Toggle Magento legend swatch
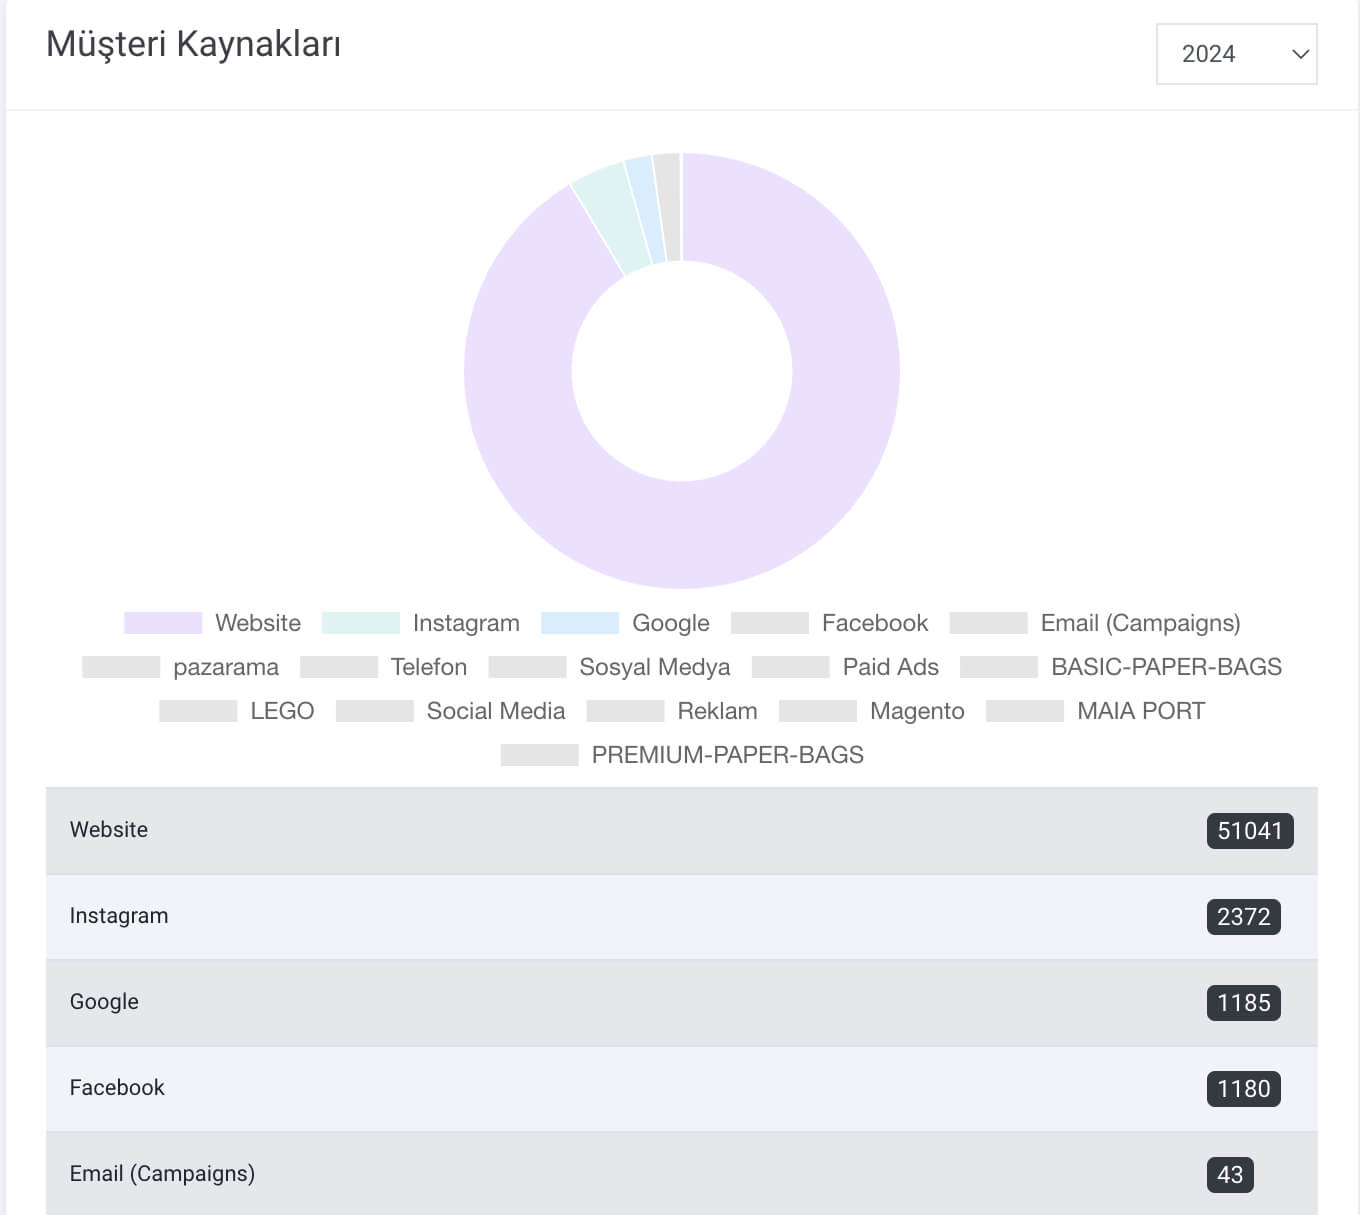Viewport: 1360px width, 1215px height. (x=818, y=711)
